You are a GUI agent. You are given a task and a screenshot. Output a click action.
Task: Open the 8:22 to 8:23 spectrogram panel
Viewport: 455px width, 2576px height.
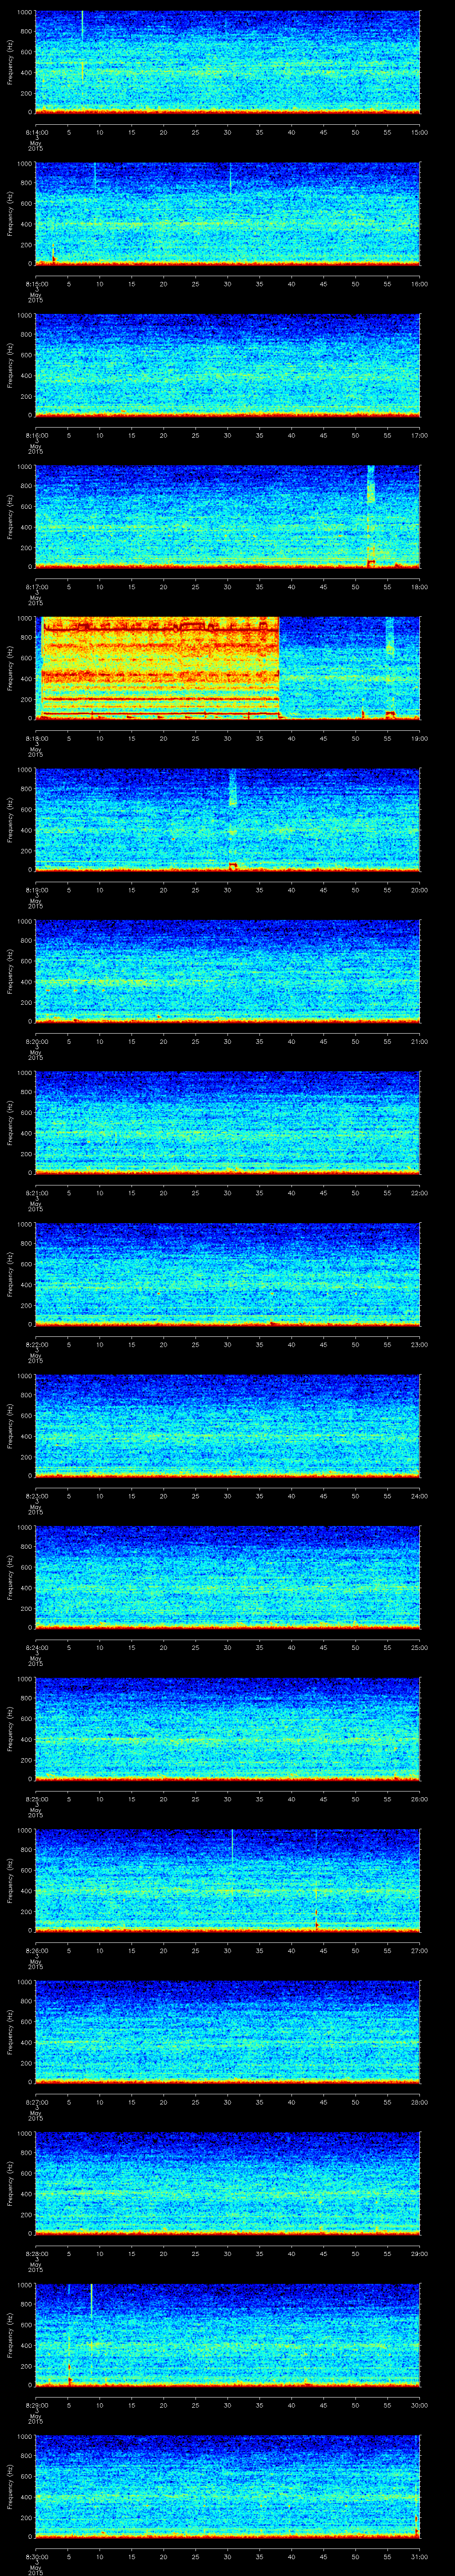227,1273
